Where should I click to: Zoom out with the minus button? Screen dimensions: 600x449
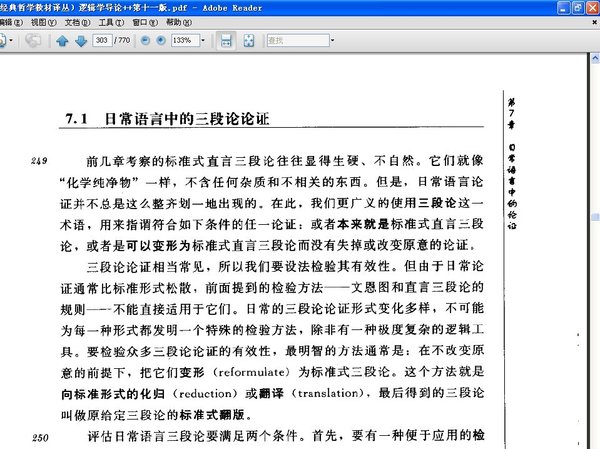click(145, 40)
